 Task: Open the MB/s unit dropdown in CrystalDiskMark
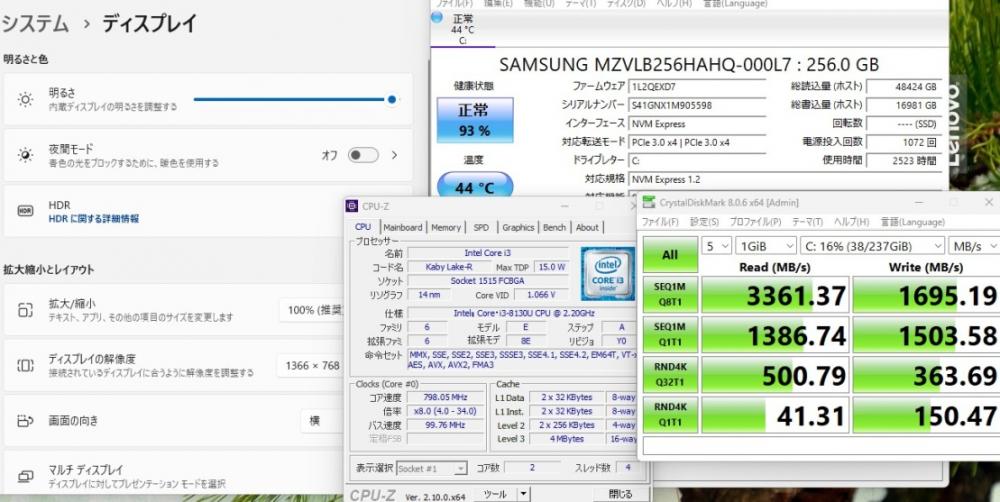pos(974,246)
